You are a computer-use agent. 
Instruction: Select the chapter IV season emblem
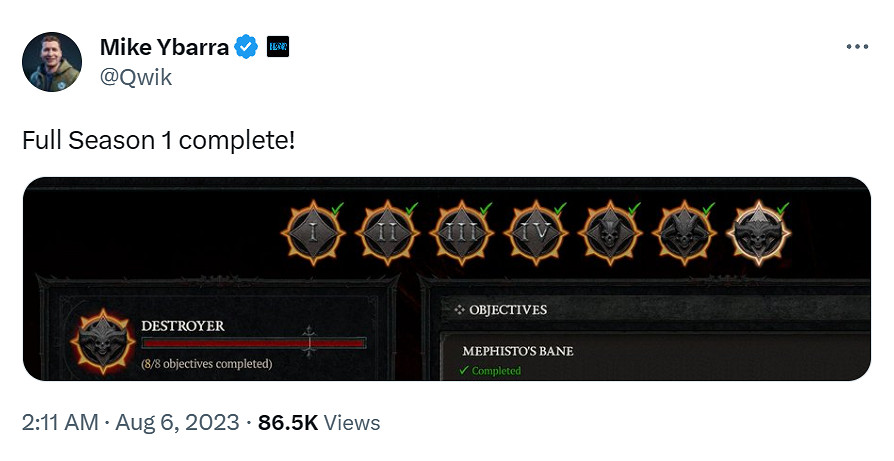[537, 234]
